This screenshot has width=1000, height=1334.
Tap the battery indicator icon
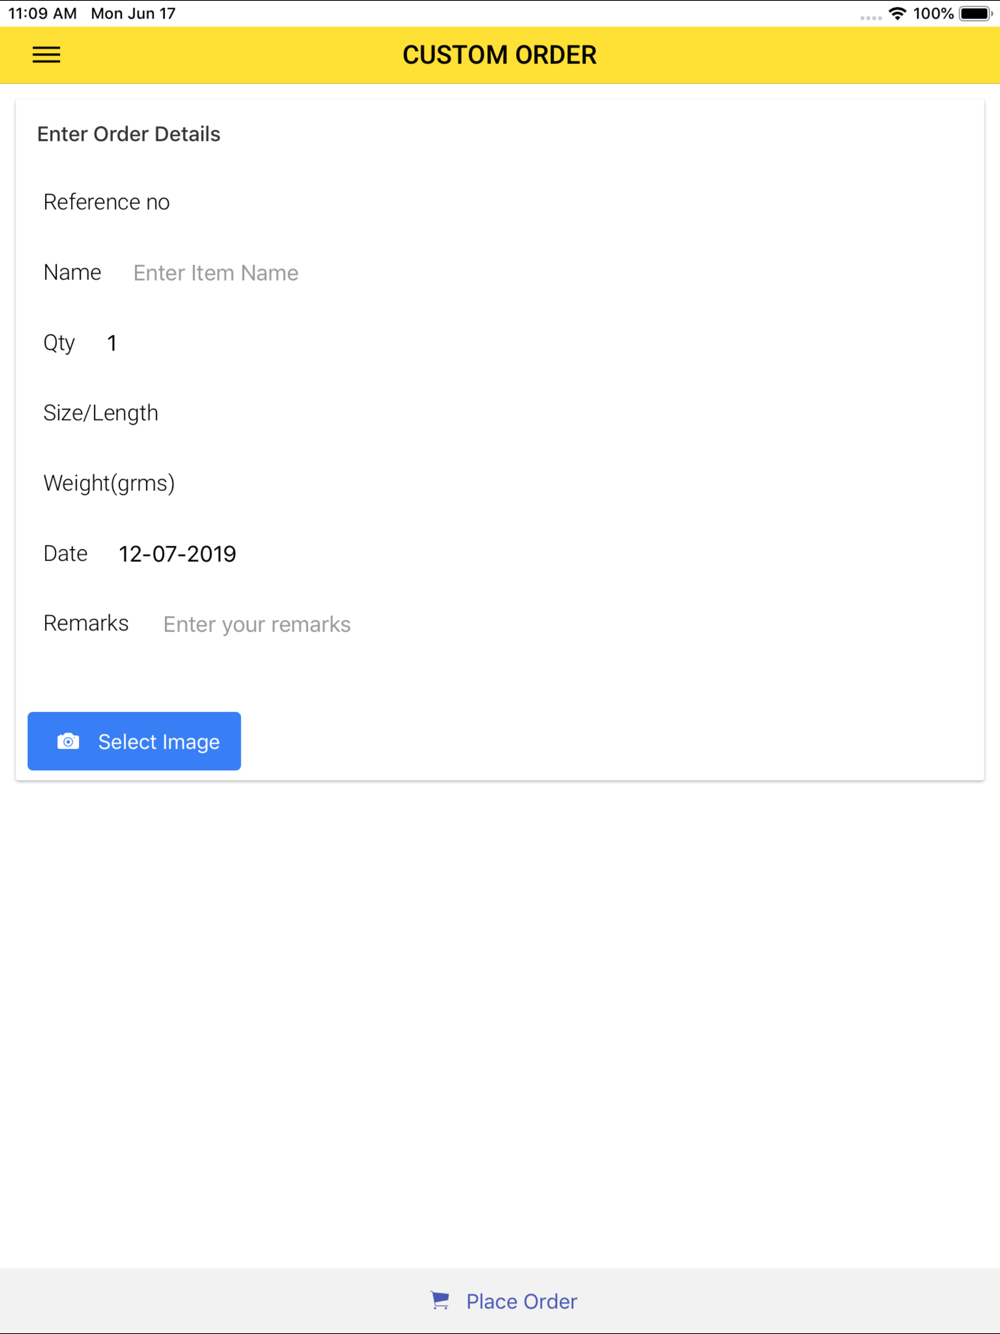(x=975, y=14)
